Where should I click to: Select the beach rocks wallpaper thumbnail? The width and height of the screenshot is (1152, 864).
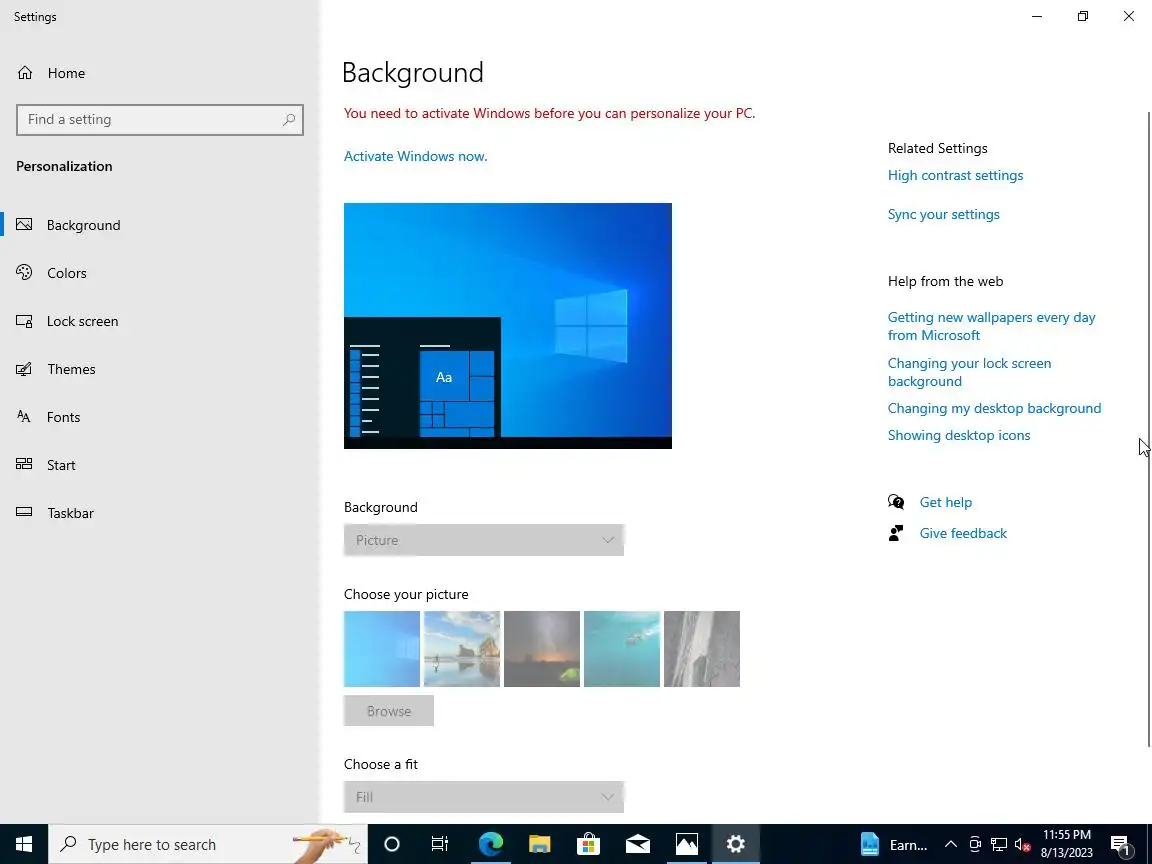click(462, 649)
